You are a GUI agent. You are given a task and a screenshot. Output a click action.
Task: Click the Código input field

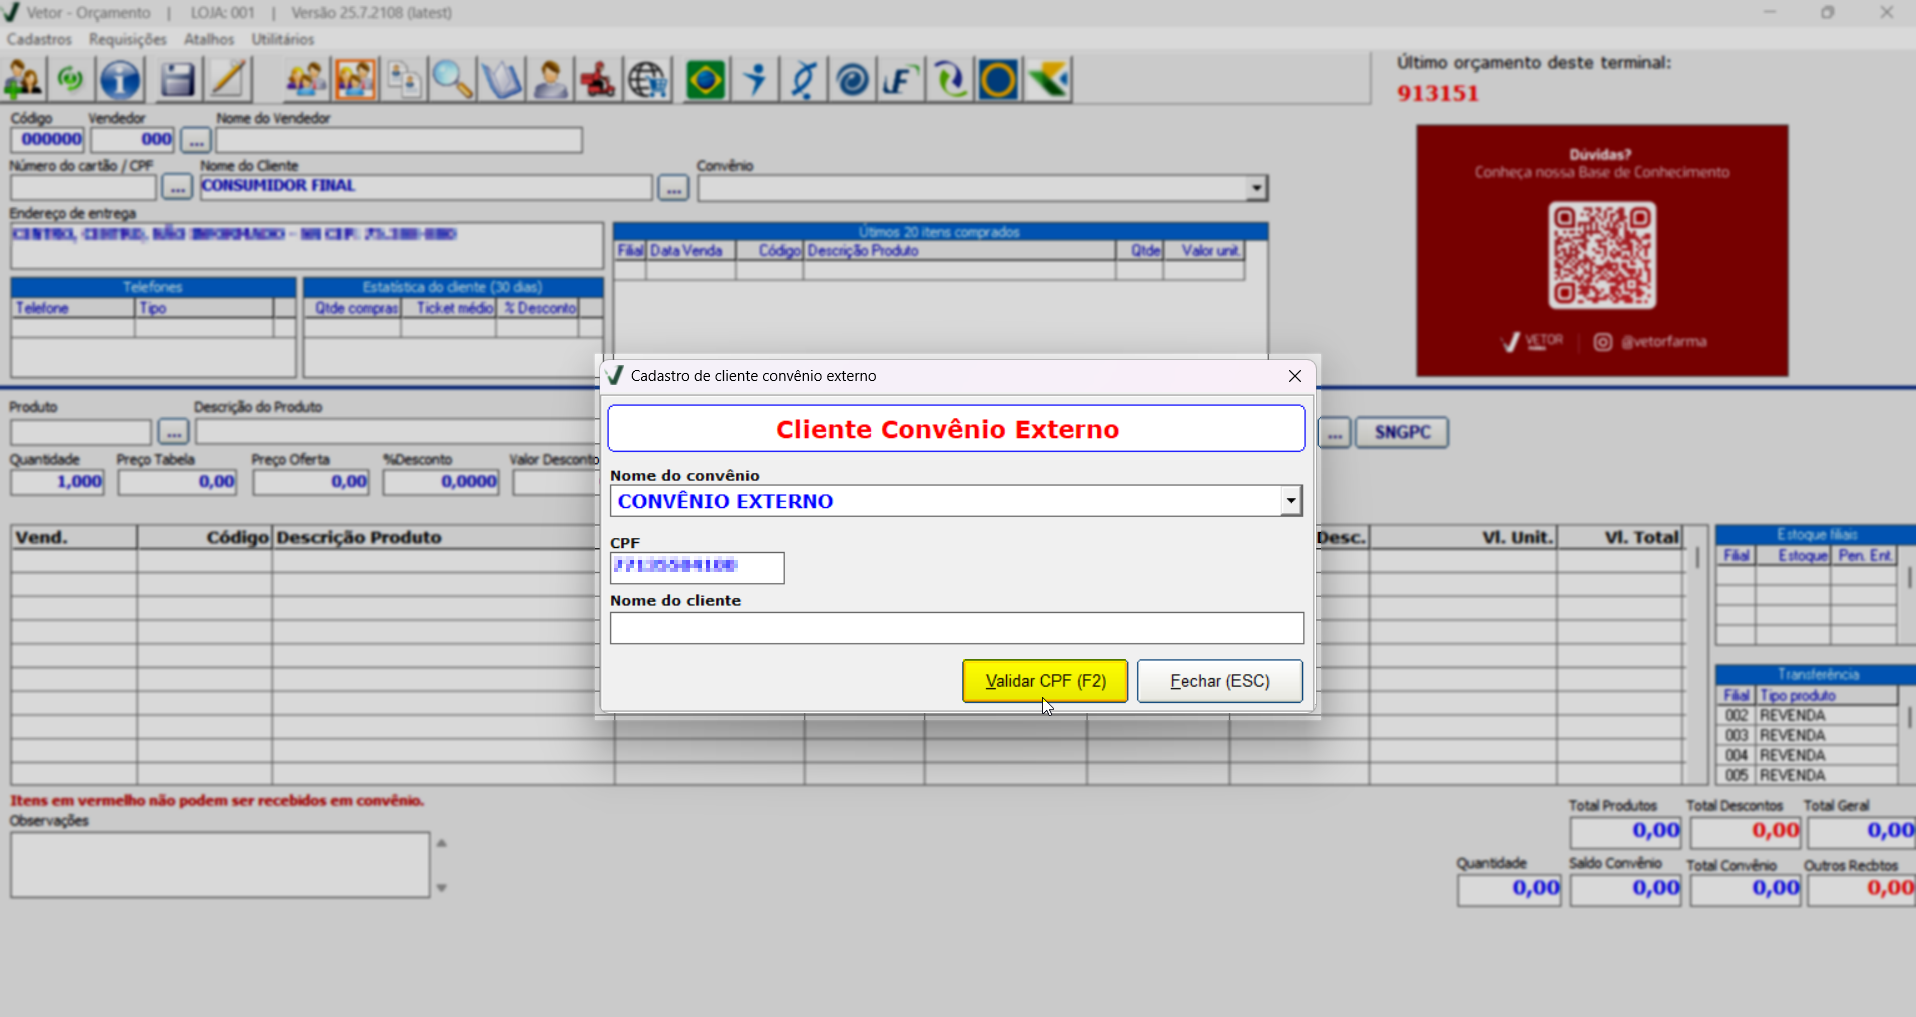[x=48, y=139]
